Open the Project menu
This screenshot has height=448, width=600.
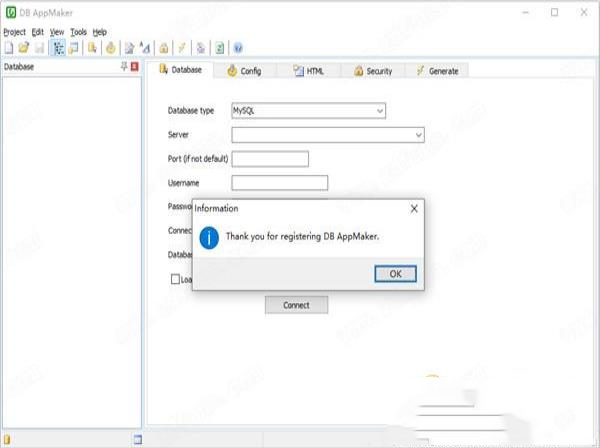pyautogui.click(x=15, y=32)
